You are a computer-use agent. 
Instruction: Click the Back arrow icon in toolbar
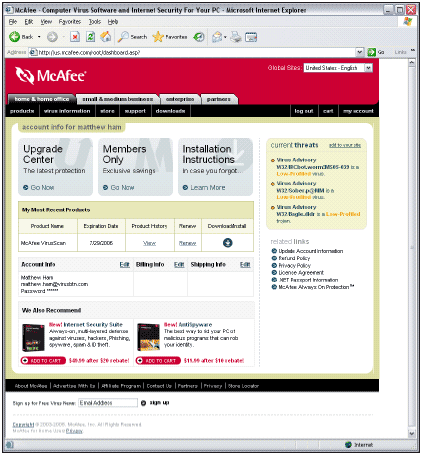(14, 37)
